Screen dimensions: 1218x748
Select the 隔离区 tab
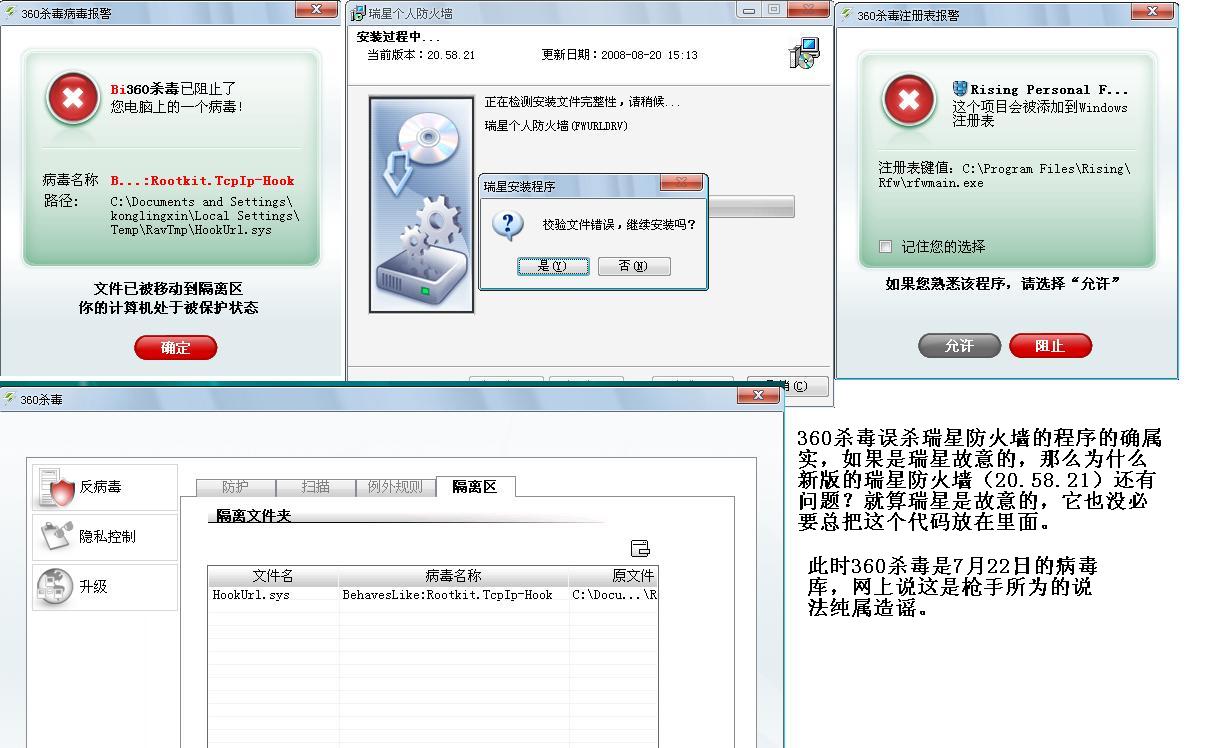tap(475, 487)
